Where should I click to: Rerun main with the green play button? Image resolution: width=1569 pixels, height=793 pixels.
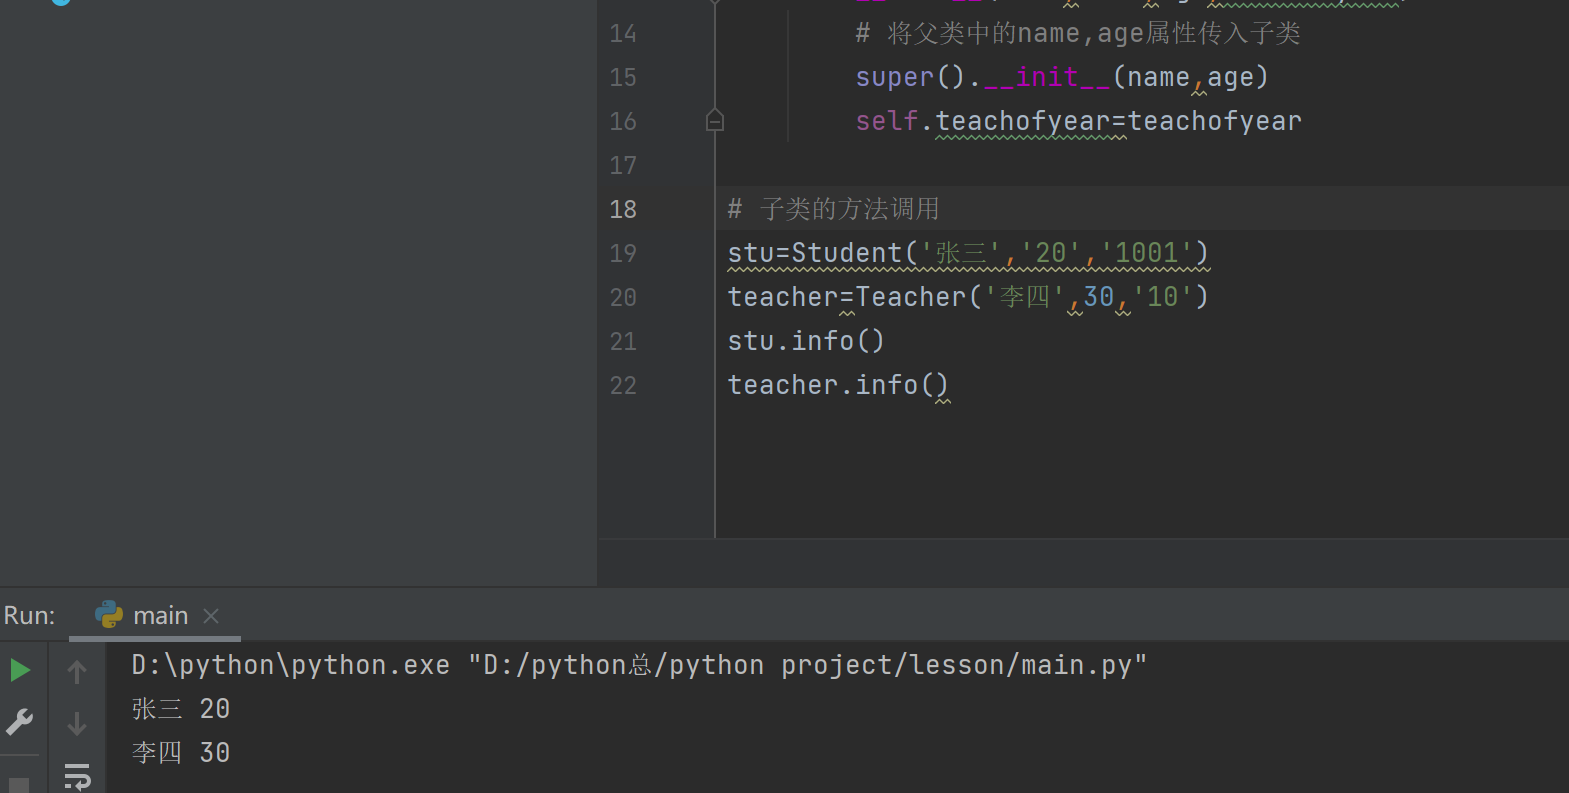point(20,670)
